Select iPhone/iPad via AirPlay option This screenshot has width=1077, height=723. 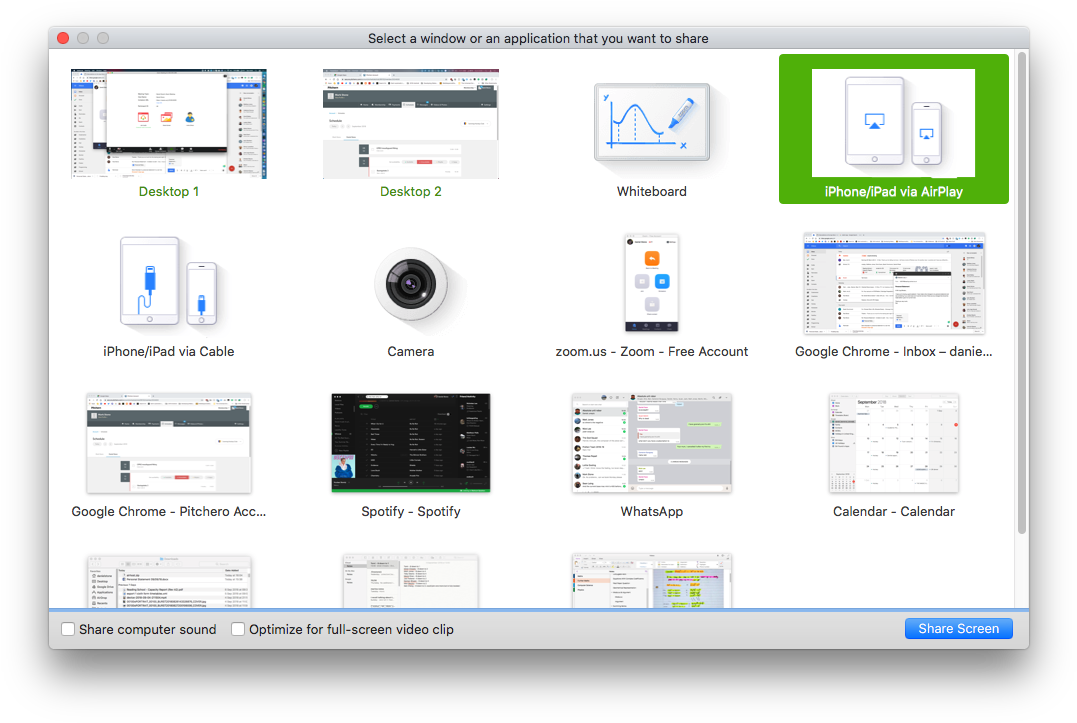point(894,129)
